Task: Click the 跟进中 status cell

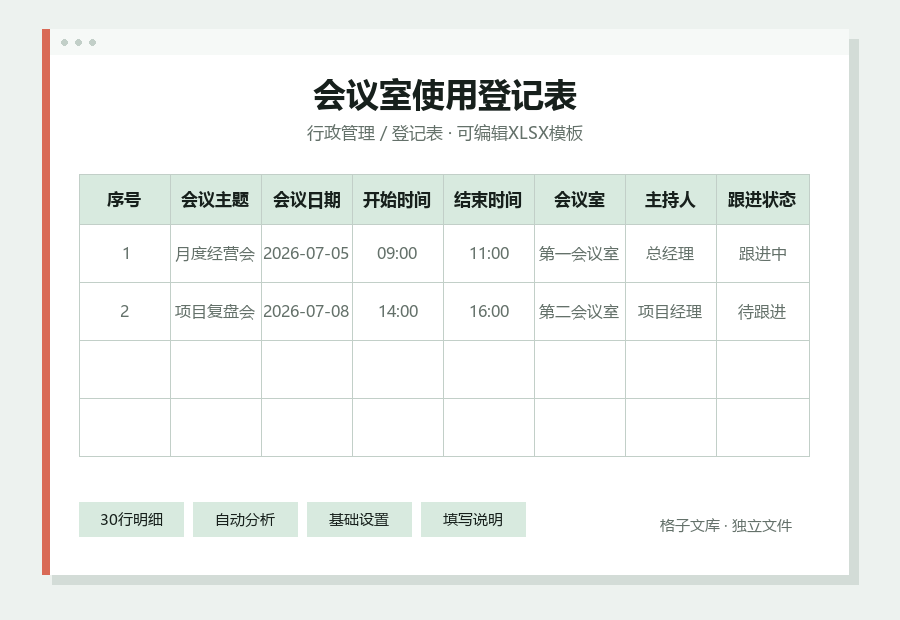Action: coord(763,254)
